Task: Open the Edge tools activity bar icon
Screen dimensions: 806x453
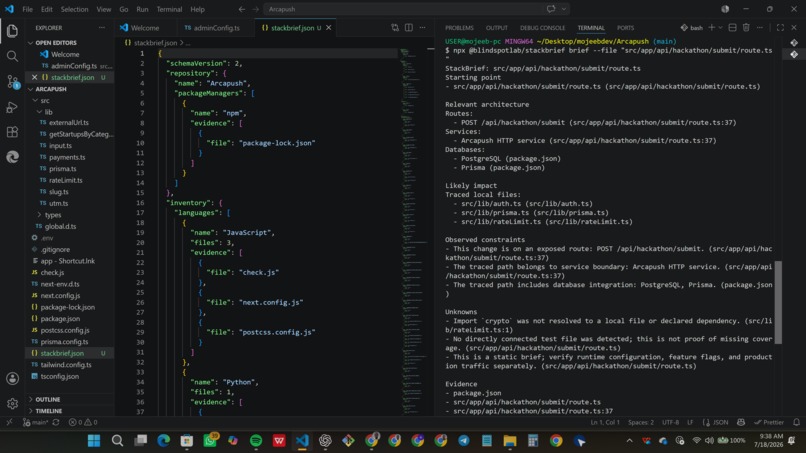Action: click(x=12, y=157)
